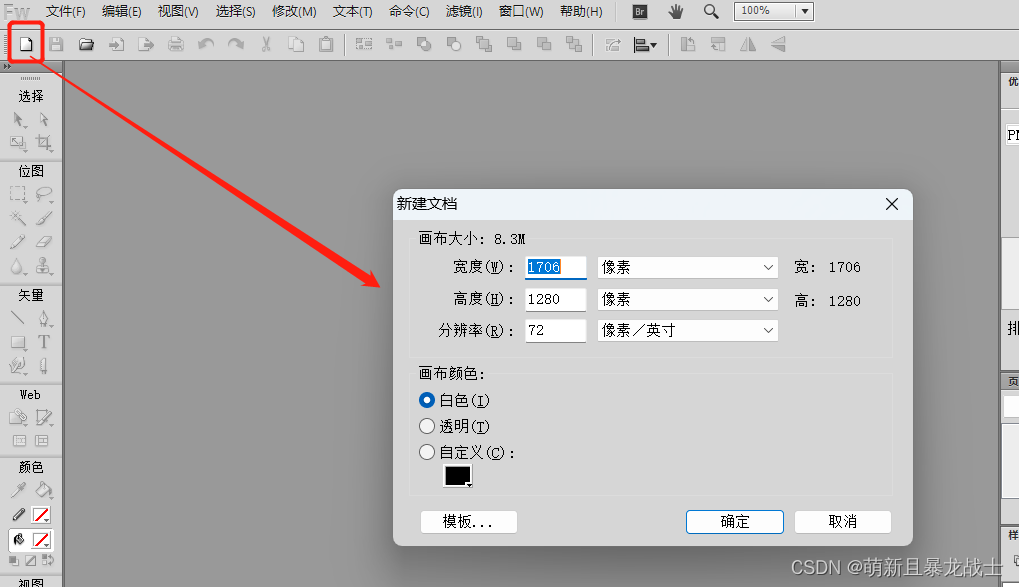Select the Text tool

pyautogui.click(x=44, y=342)
